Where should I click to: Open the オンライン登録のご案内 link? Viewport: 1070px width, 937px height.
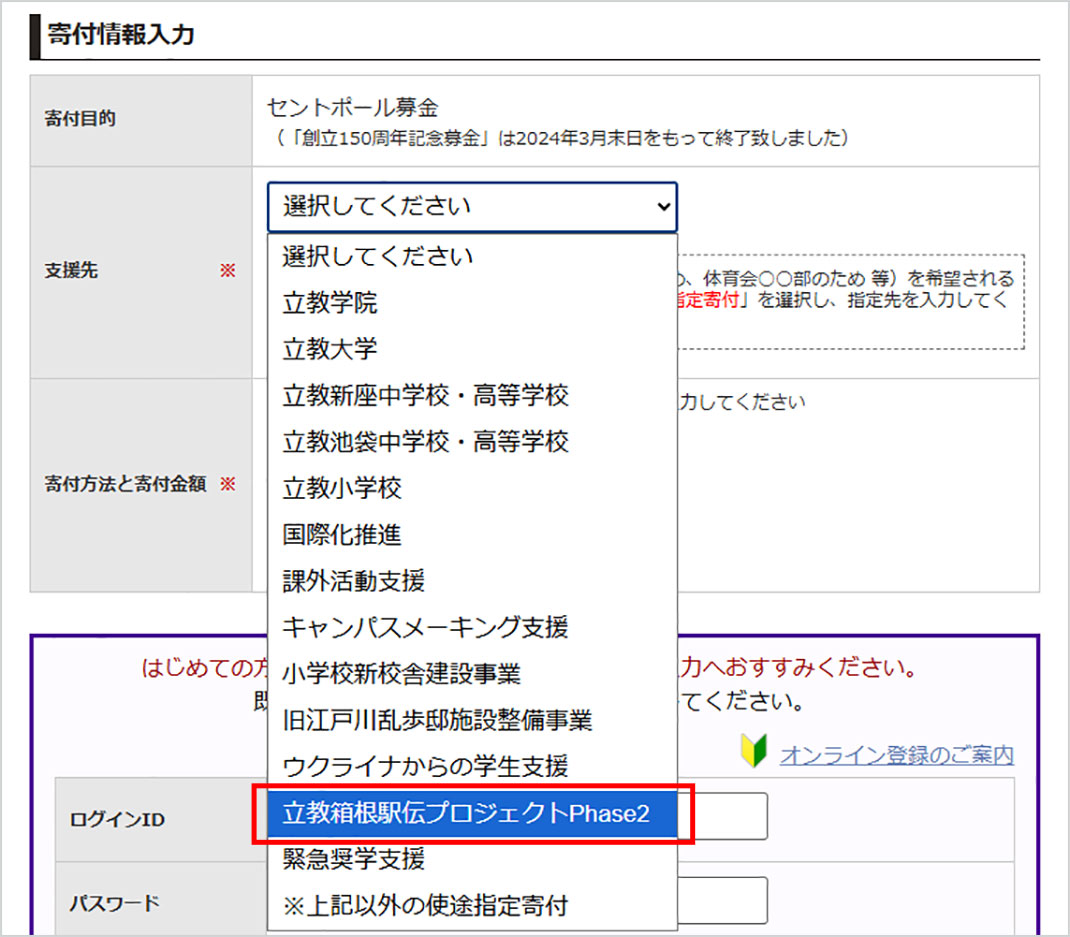[x=896, y=756]
